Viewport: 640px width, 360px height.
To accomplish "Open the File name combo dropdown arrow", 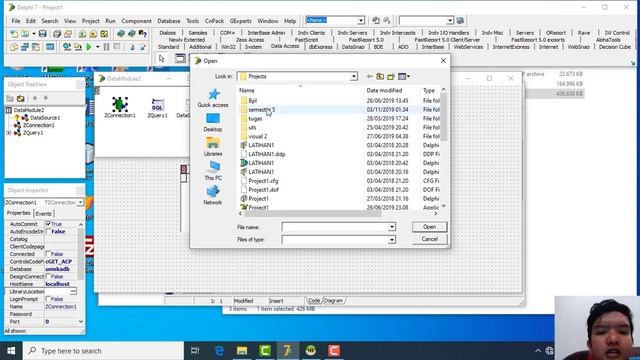I will [391, 227].
